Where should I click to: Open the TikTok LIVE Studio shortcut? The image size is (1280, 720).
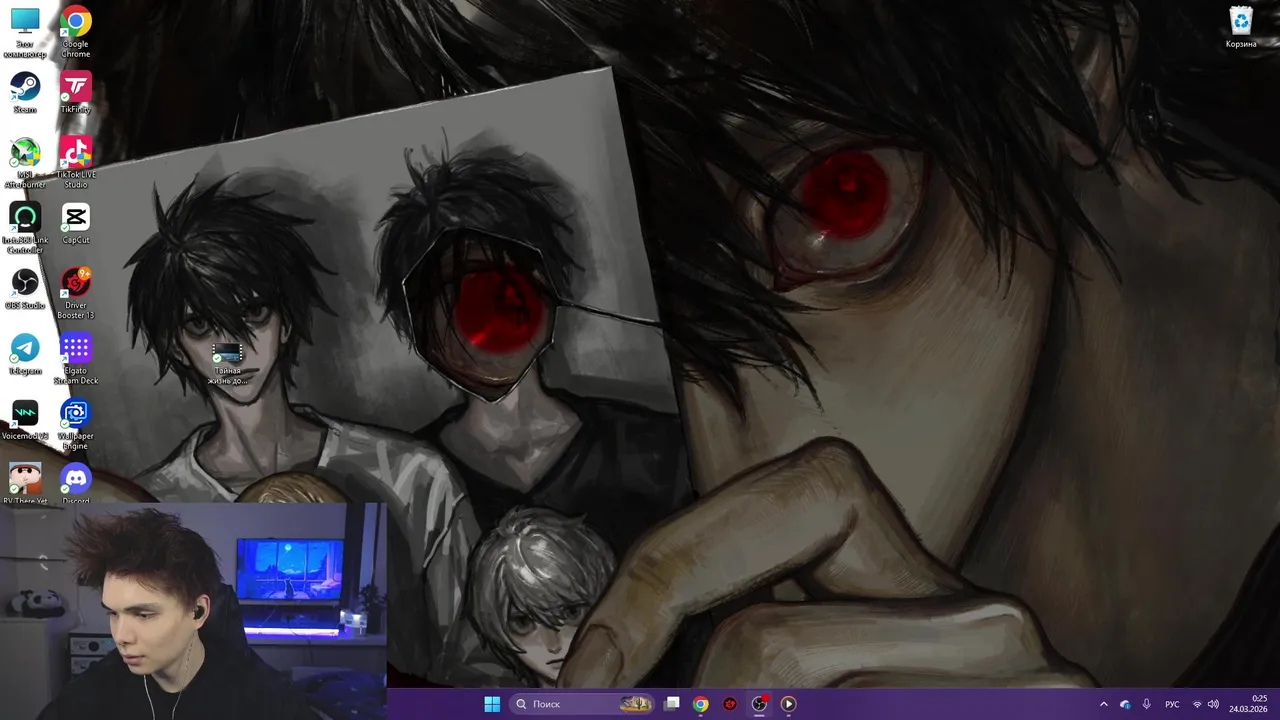pos(76,163)
